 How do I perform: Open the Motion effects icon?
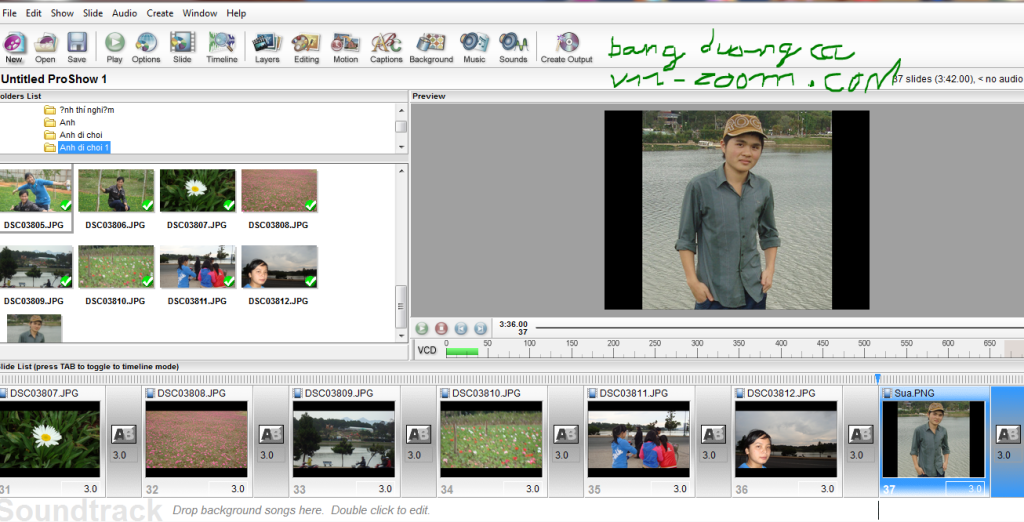click(x=345, y=45)
